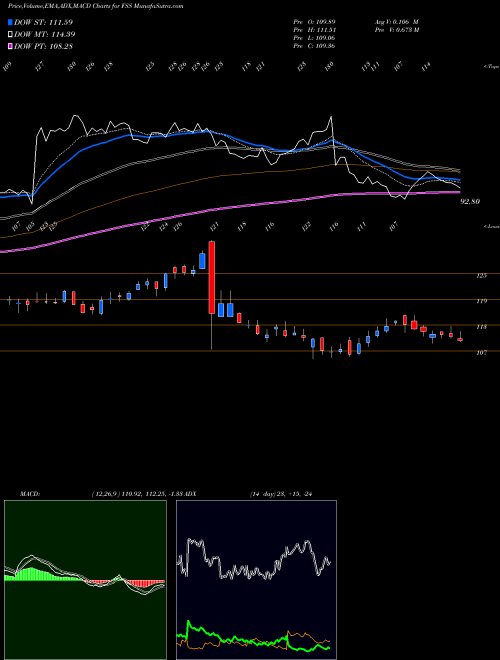Select the chart title mentioning FSS ManafaSutra.com
This screenshot has width=500, height=660.
[x=96, y=7]
